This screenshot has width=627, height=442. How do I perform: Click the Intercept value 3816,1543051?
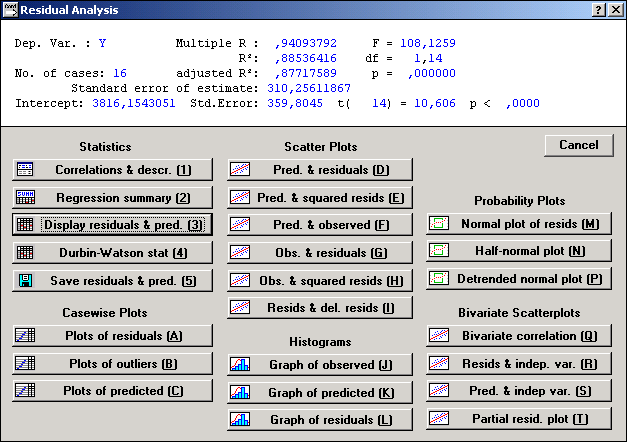(134, 103)
